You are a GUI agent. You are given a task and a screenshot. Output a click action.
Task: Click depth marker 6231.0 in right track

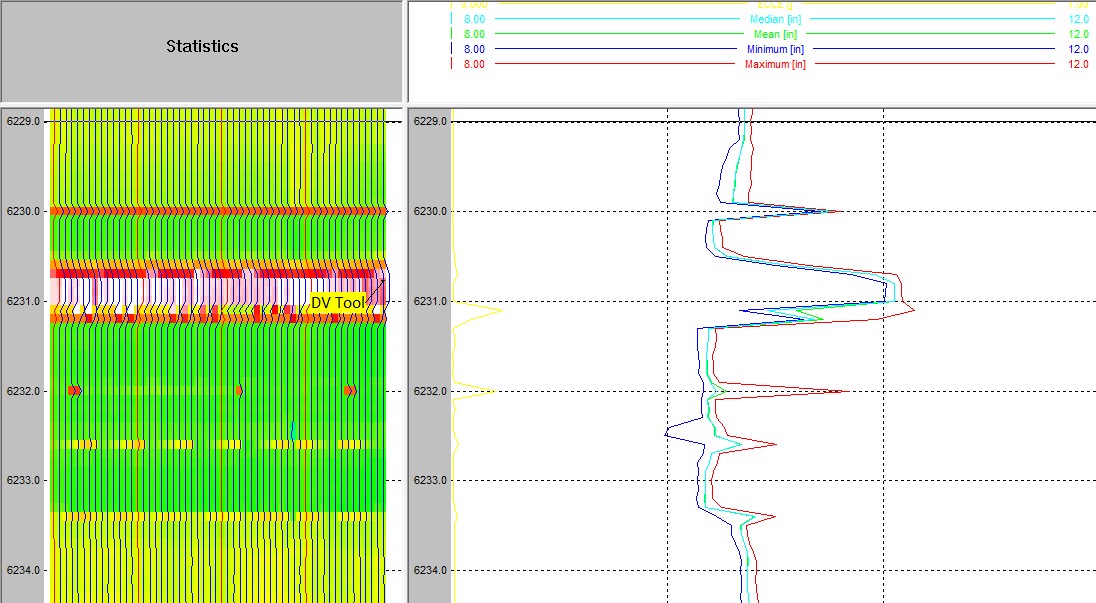click(x=430, y=301)
